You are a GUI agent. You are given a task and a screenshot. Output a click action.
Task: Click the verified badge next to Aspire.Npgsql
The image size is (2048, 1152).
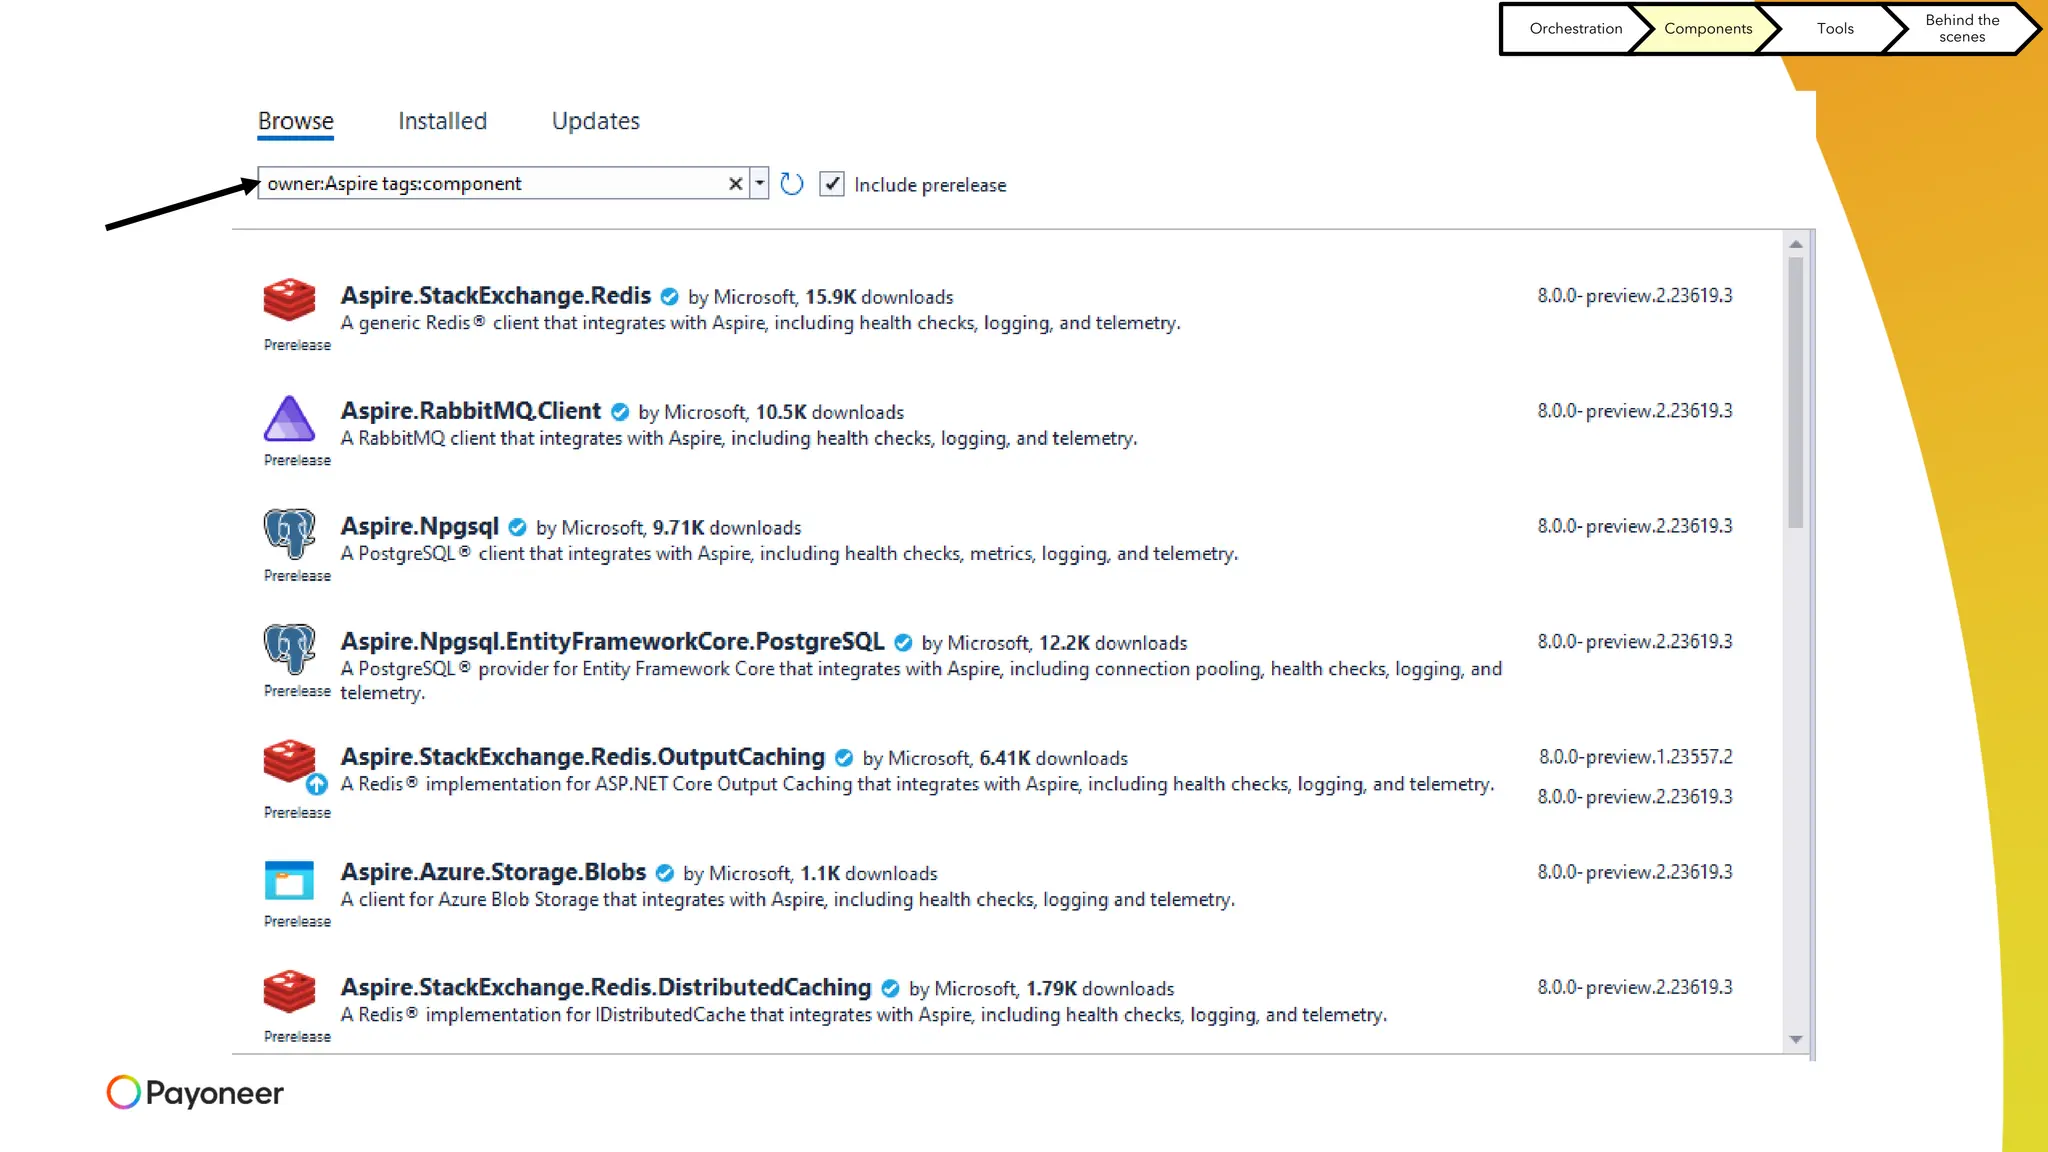tap(517, 527)
